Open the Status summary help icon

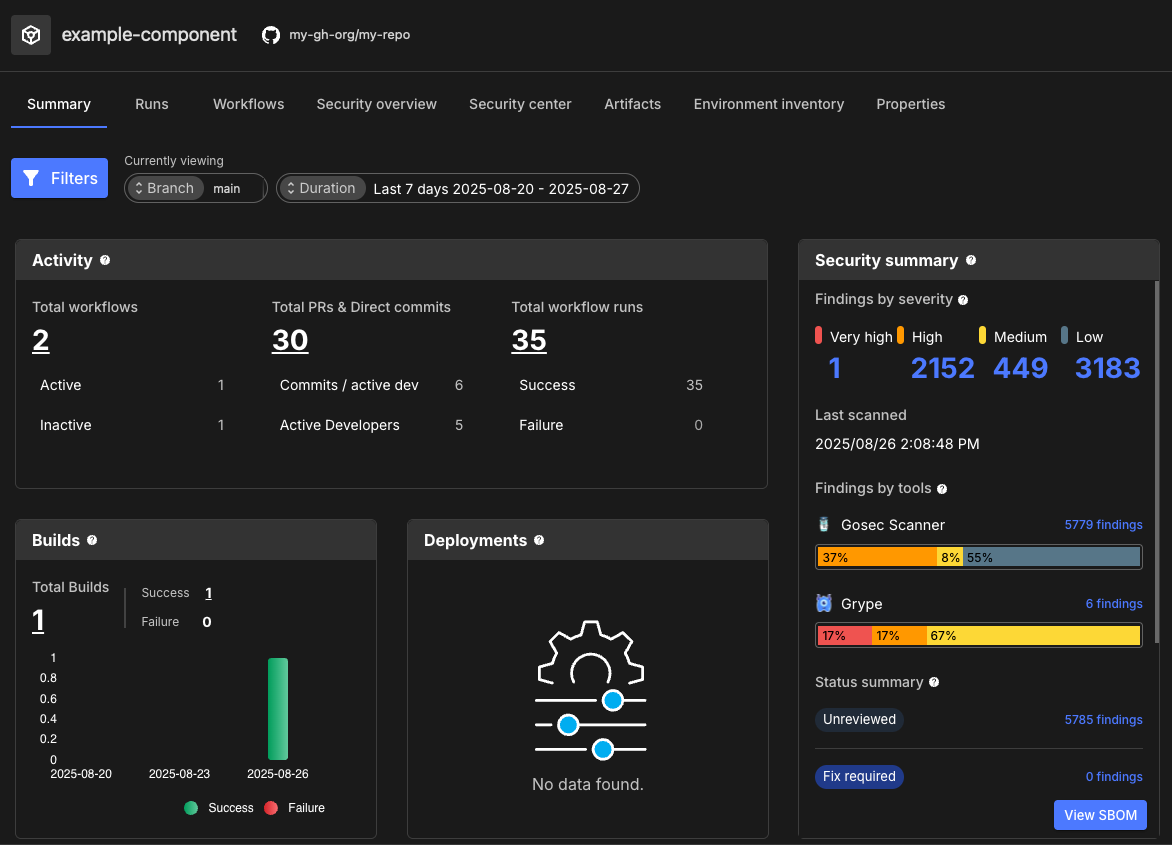click(x=934, y=682)
